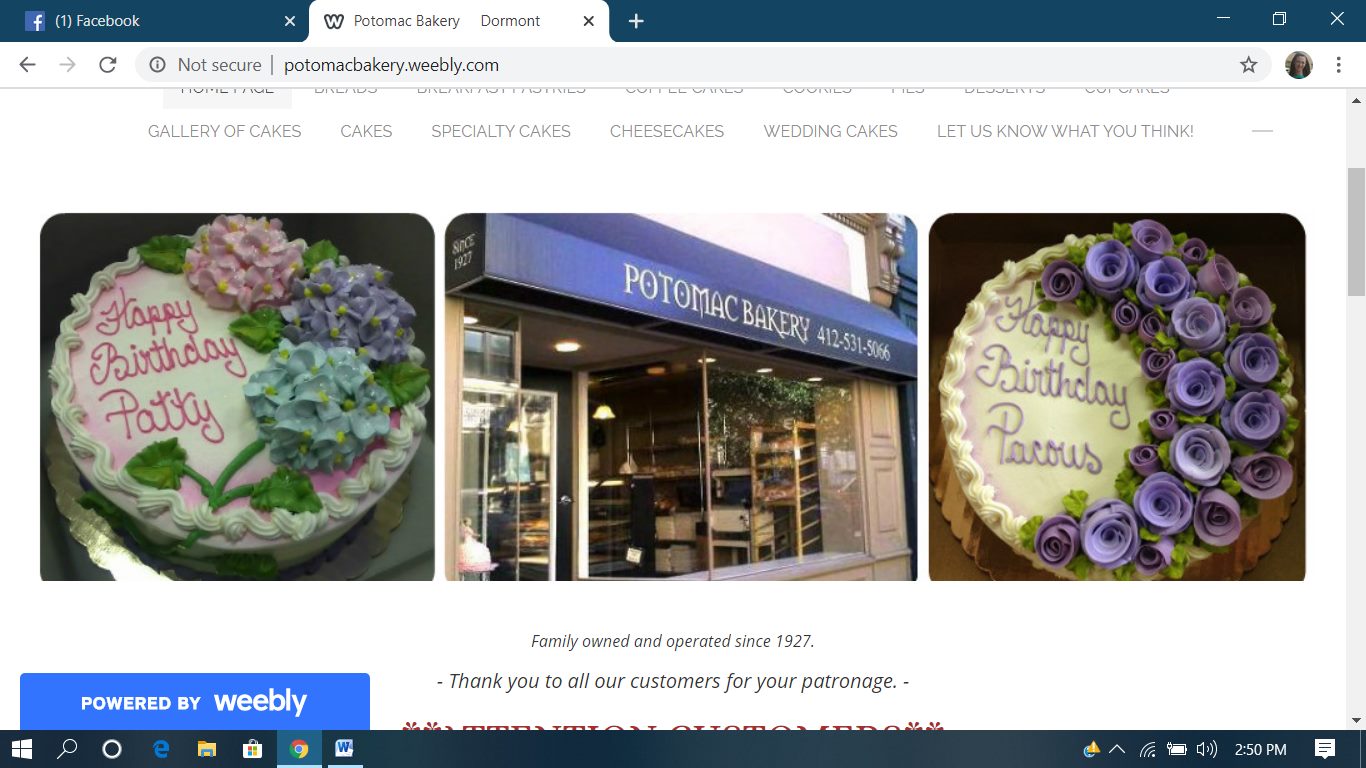Viewport: 1366px width, 768px height.
Task: Click the Powered by Weebly banner
Action: tap(195, 702)
